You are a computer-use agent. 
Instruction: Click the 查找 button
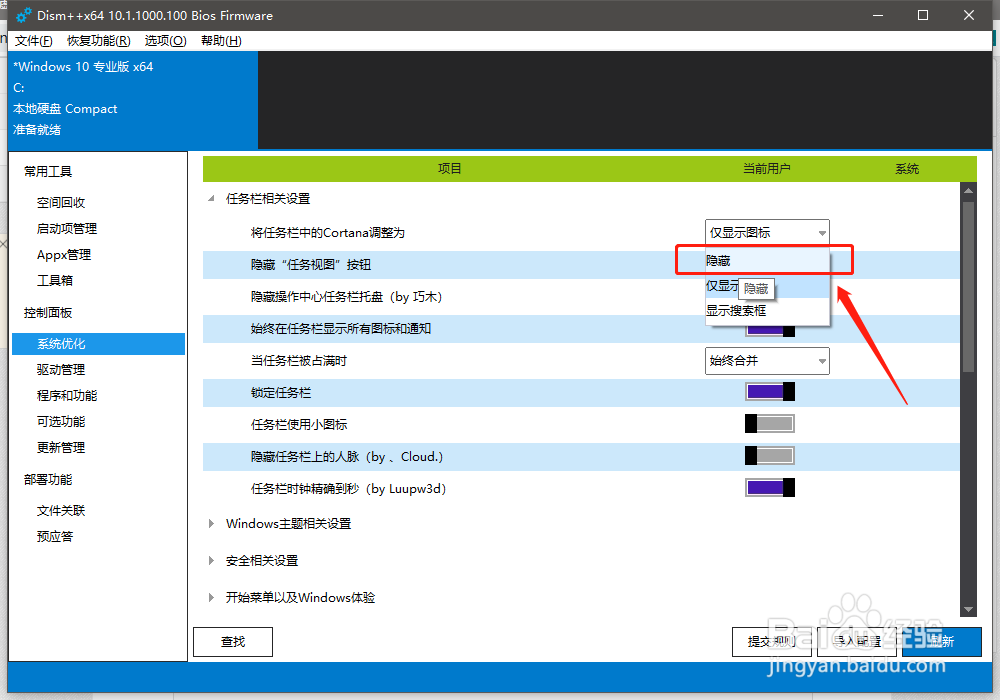click(233, 642)
